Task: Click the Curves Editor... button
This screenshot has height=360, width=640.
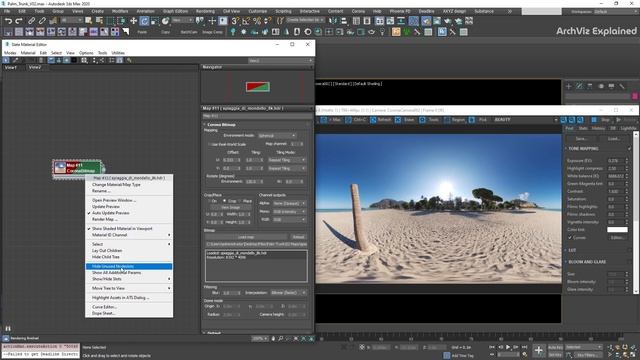Action: (617, 238)
